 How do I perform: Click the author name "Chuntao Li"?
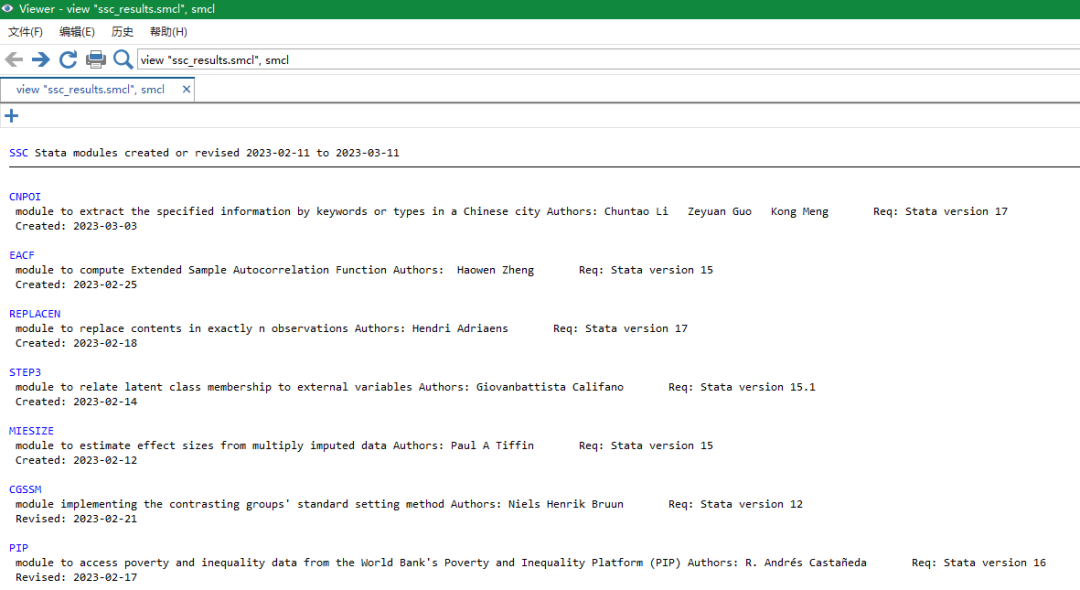(x=636, y=211)
